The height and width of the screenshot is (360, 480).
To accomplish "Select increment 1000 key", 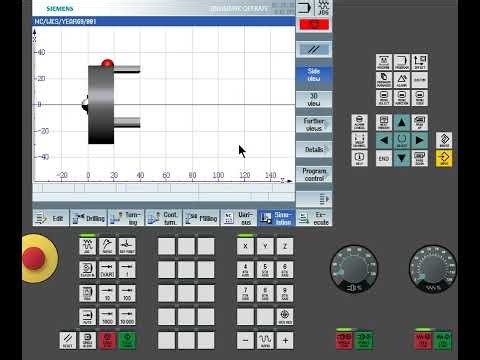I will pos(107,317).
